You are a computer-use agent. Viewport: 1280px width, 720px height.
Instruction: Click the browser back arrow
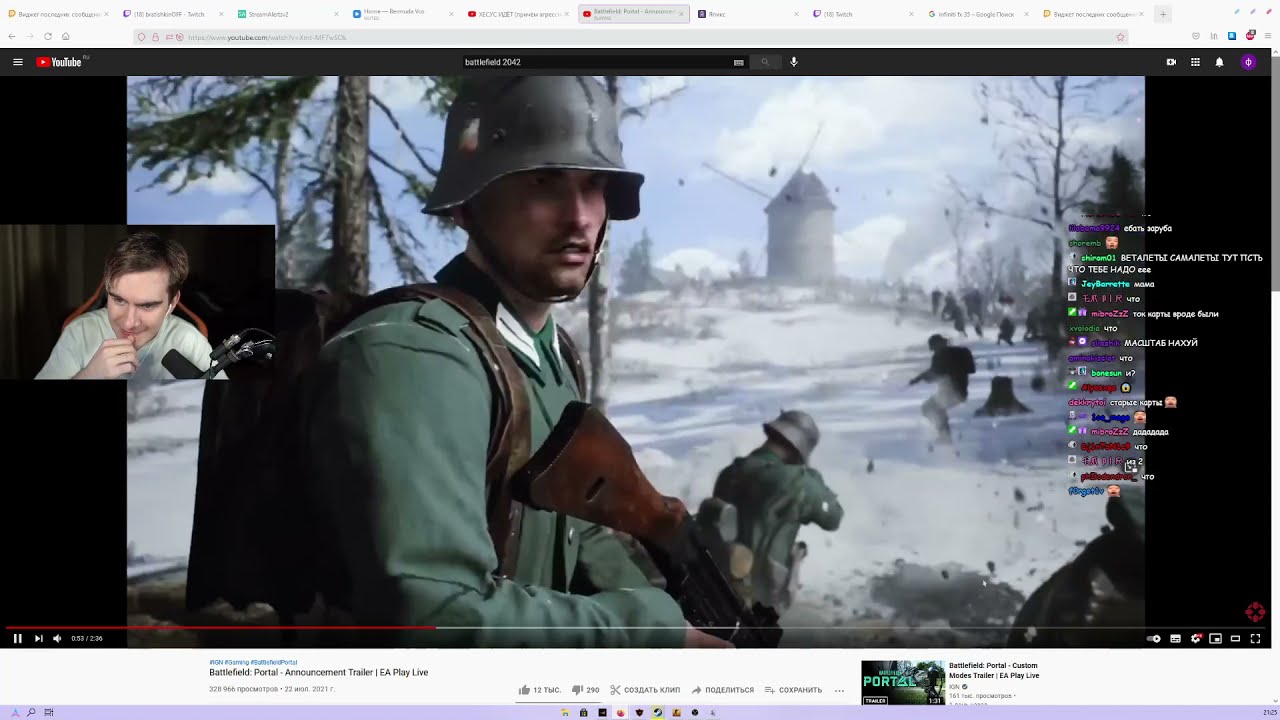(12, 36)
